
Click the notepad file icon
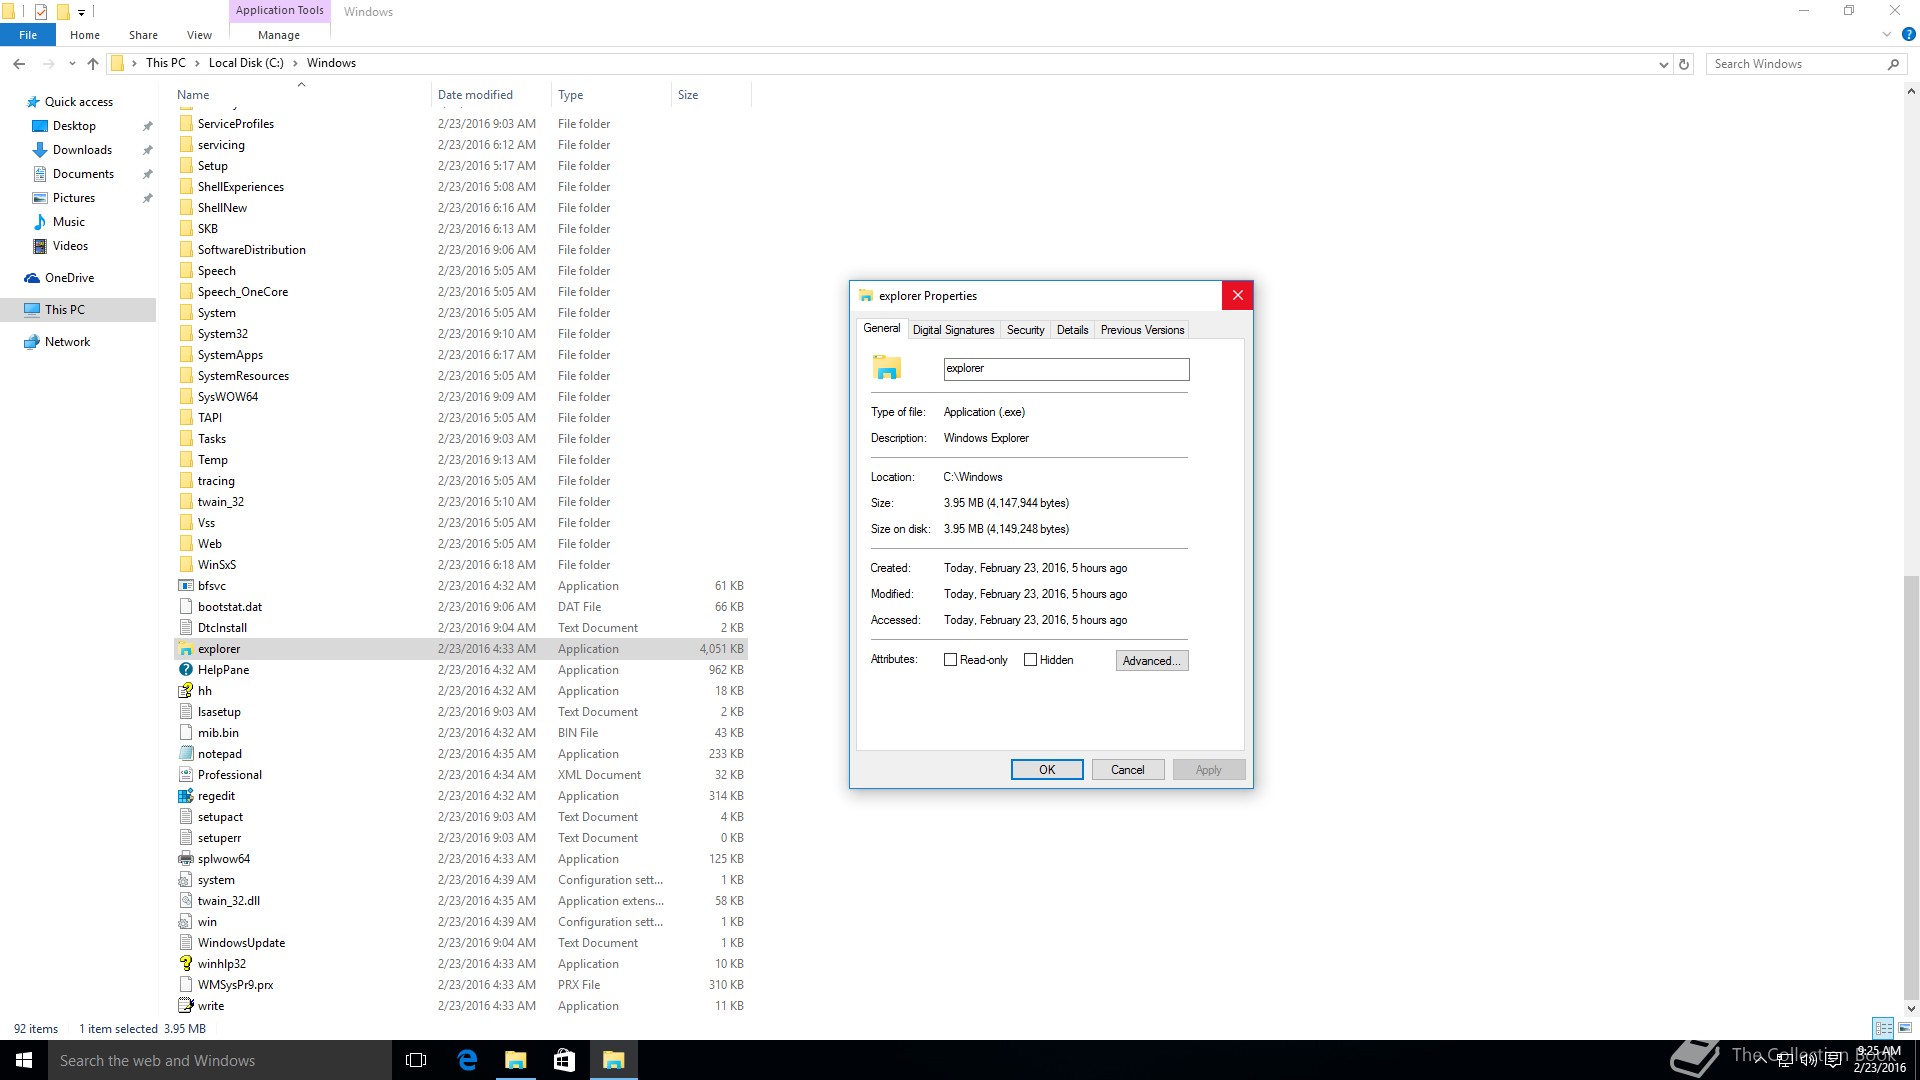[186, 754]
